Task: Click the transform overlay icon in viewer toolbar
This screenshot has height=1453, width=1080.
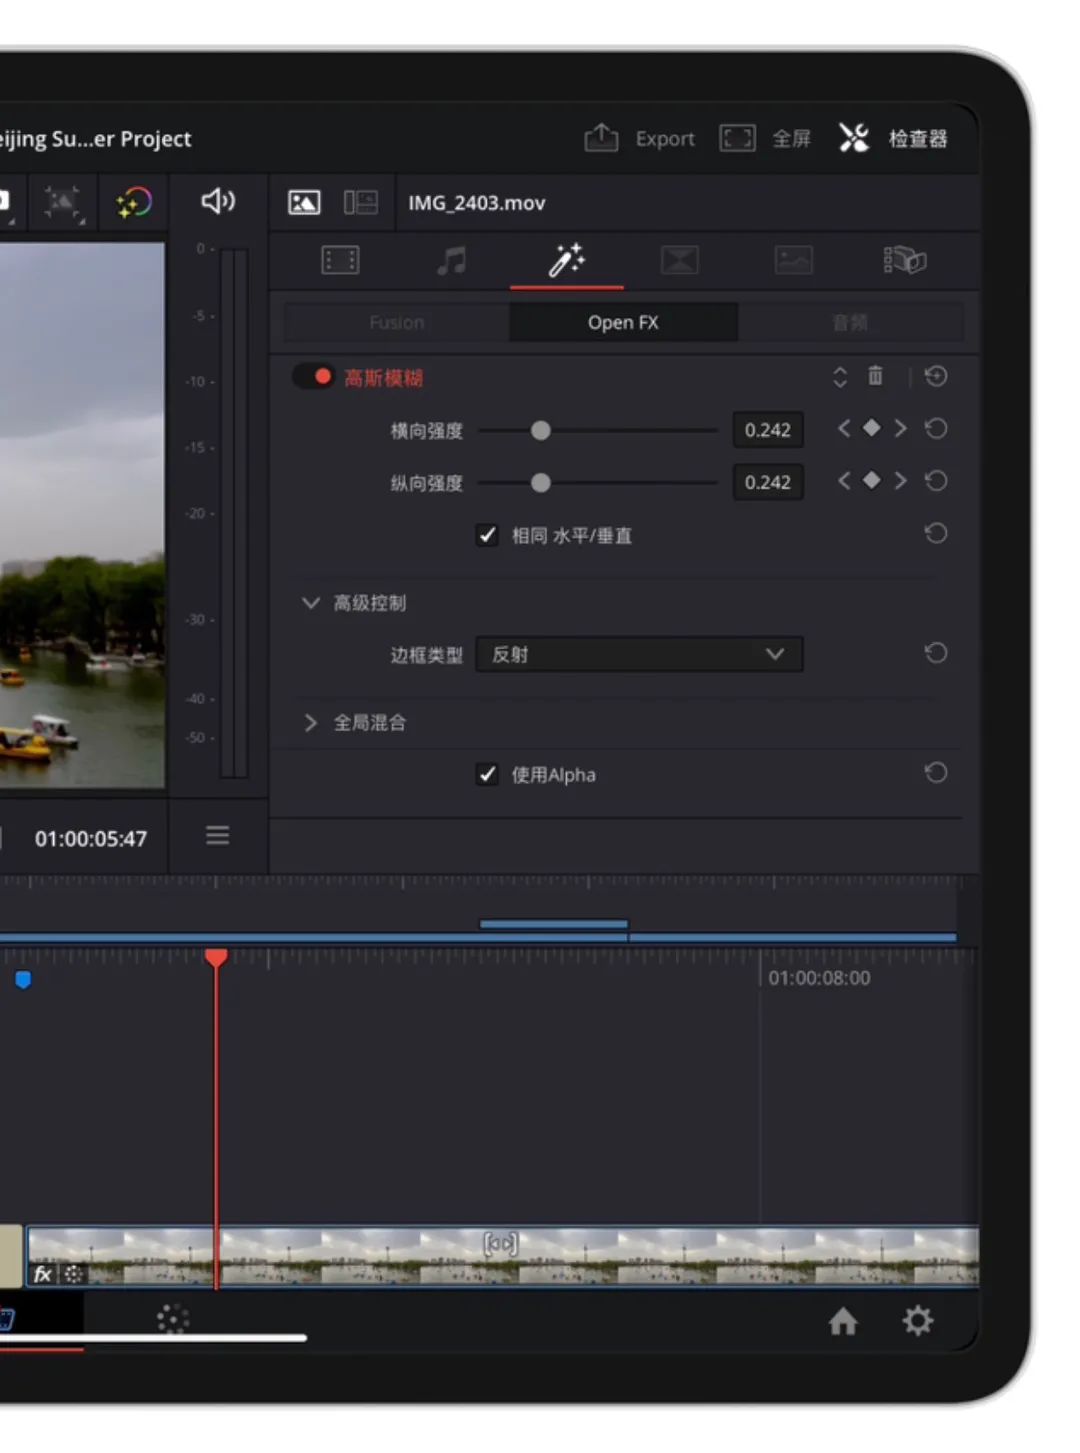Action: coord(62,203)
